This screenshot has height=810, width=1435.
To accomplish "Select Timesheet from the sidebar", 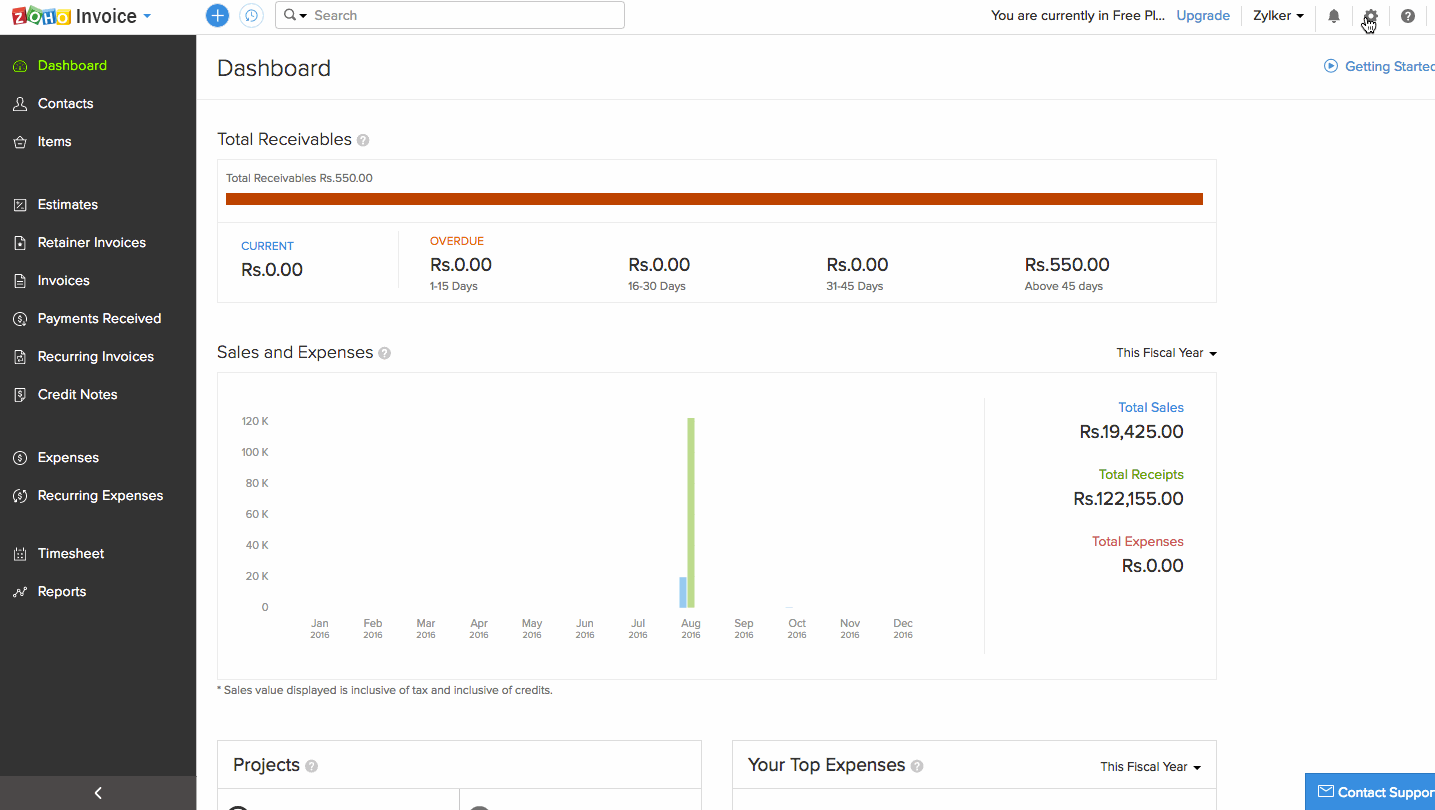I will [x=70, y=554].
